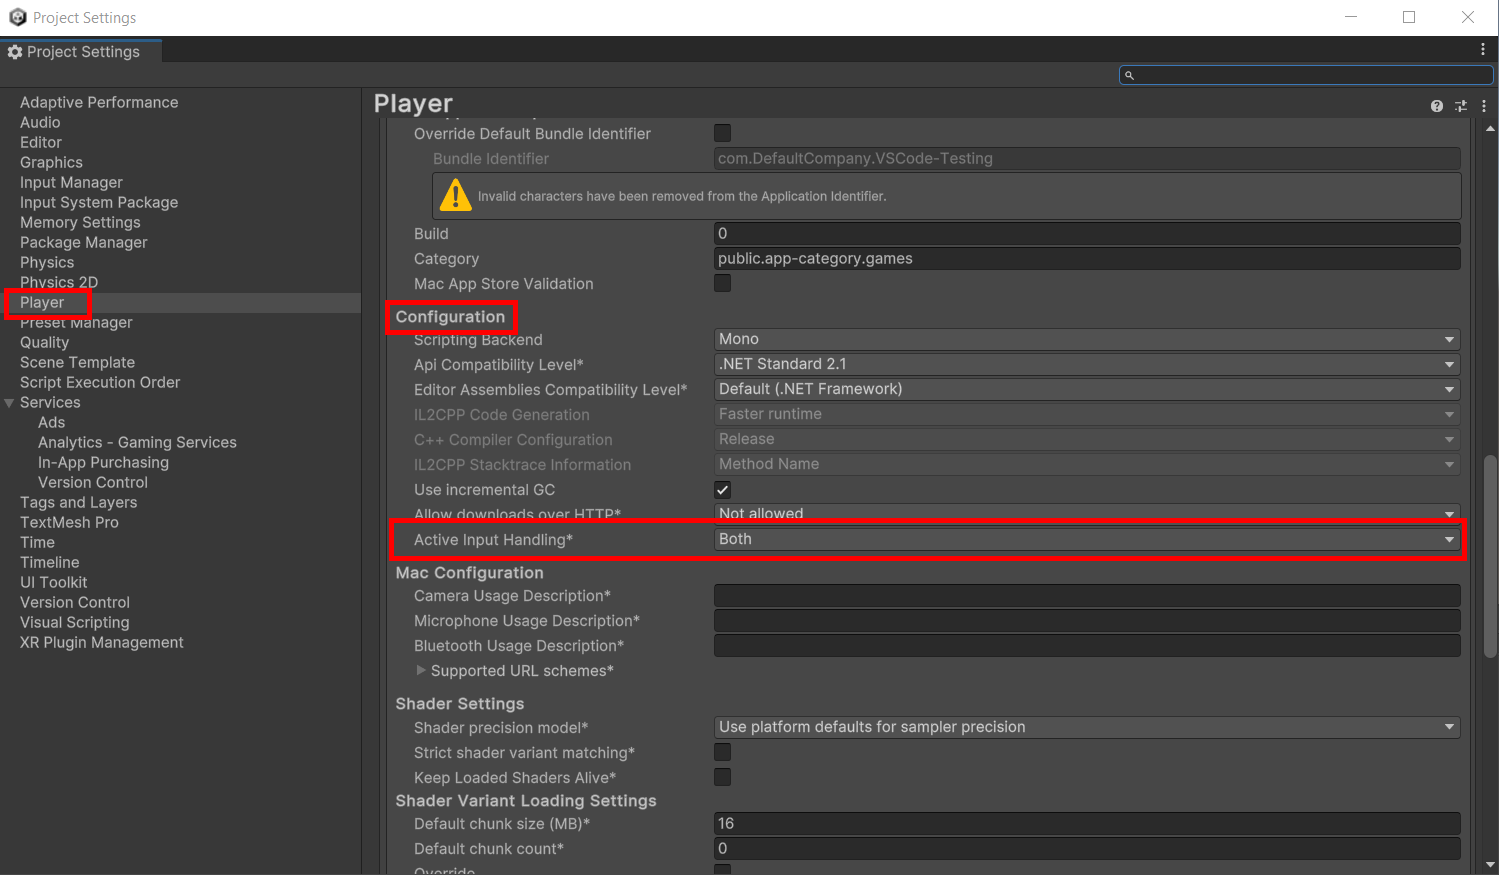Select Audio in the settings list

(40, 122)
